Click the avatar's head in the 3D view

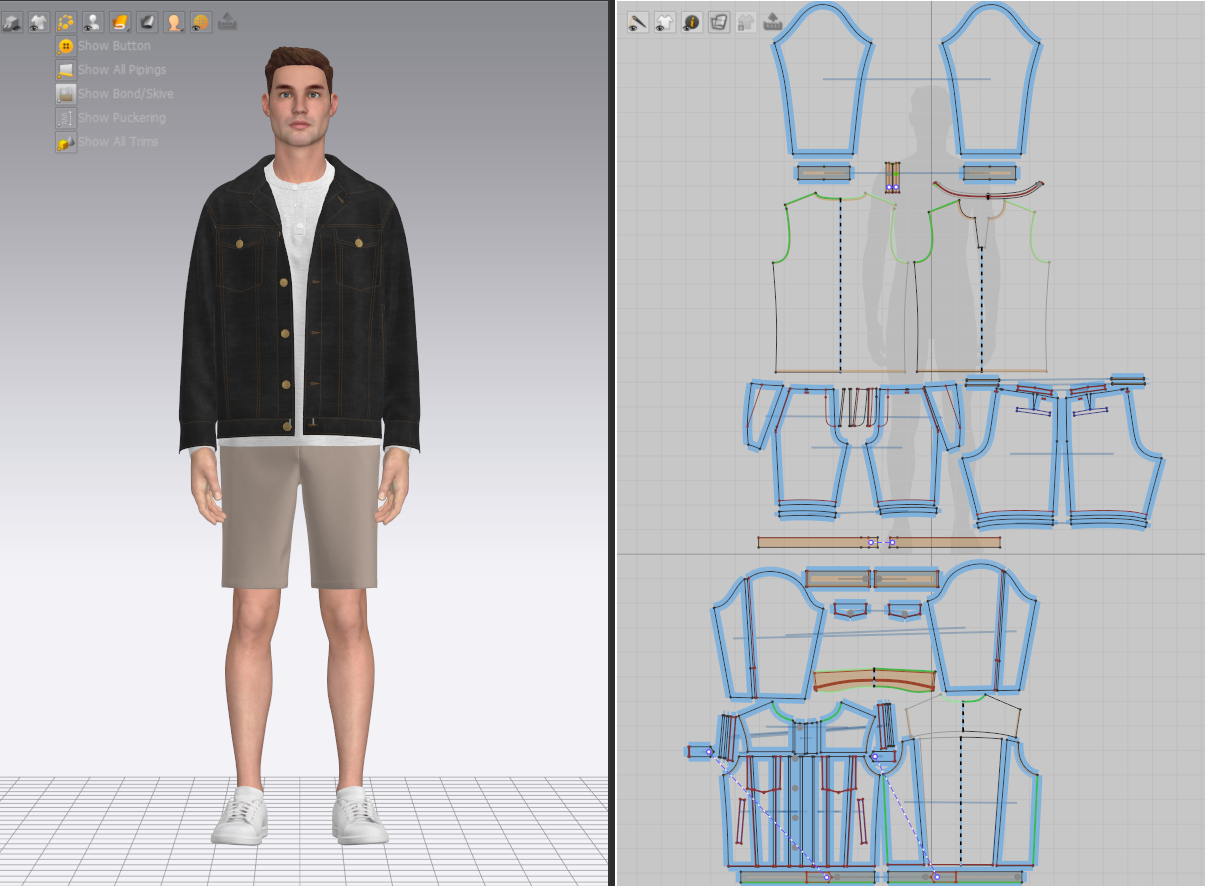[x=298, y=95]
